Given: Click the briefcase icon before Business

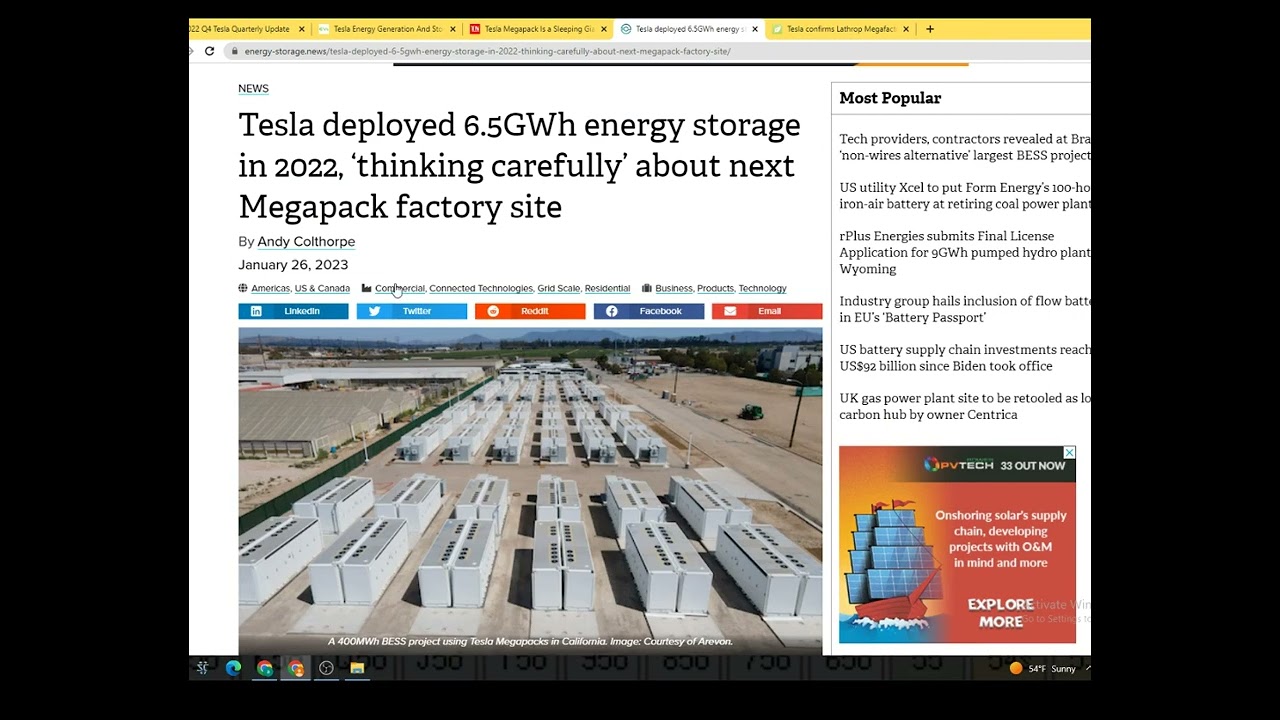Looking at the screenshot, I should point(647,288).
